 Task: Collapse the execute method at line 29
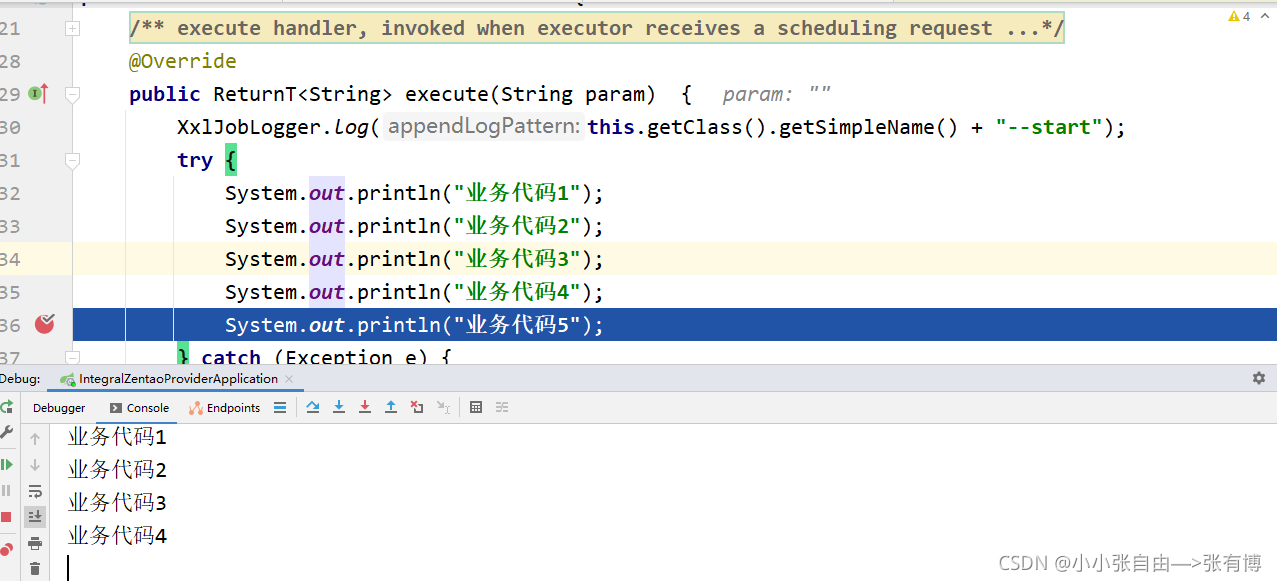(x=72, y=94)
